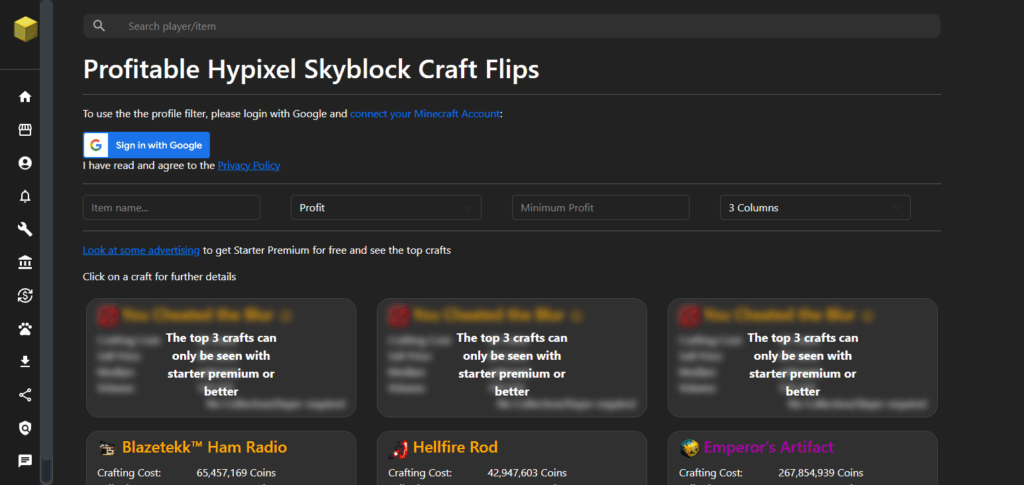Open the Emperor's Artifact craft title
1024x485 pixels.
[x=769, y=448]
